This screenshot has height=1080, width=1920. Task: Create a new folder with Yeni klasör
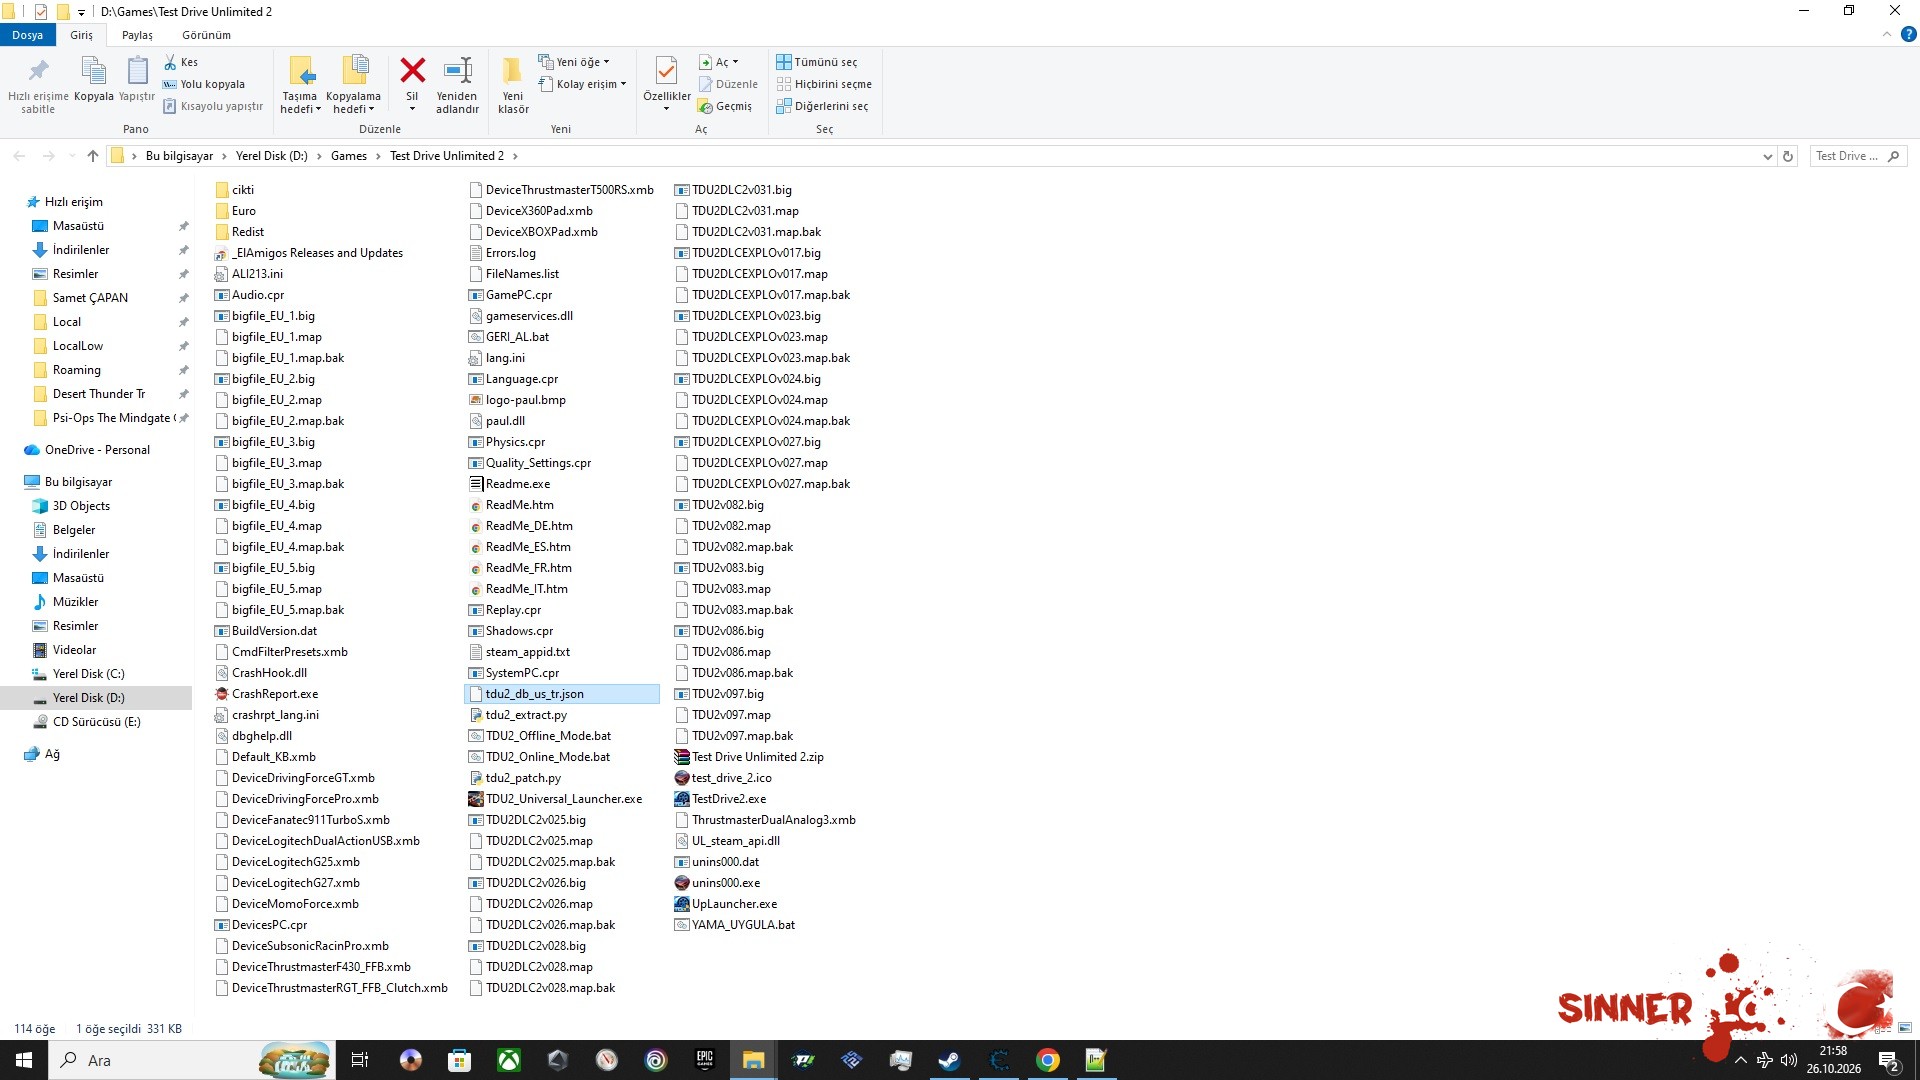pyautogui.click(x=512, y=84)
